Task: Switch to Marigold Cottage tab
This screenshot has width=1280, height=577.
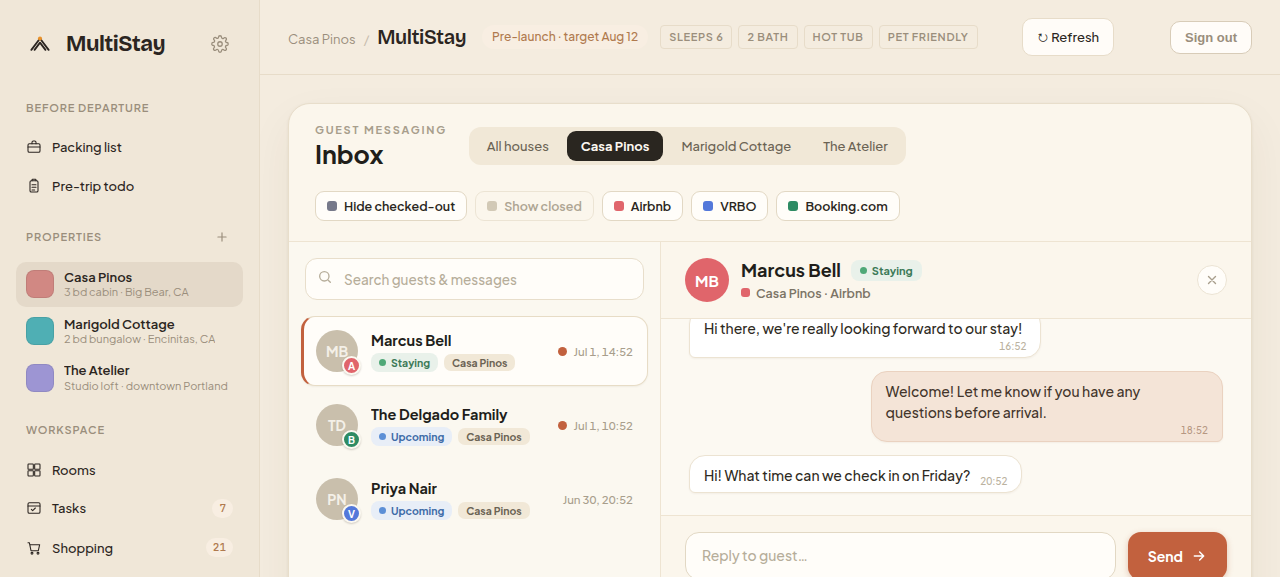Action: [736, 146]
